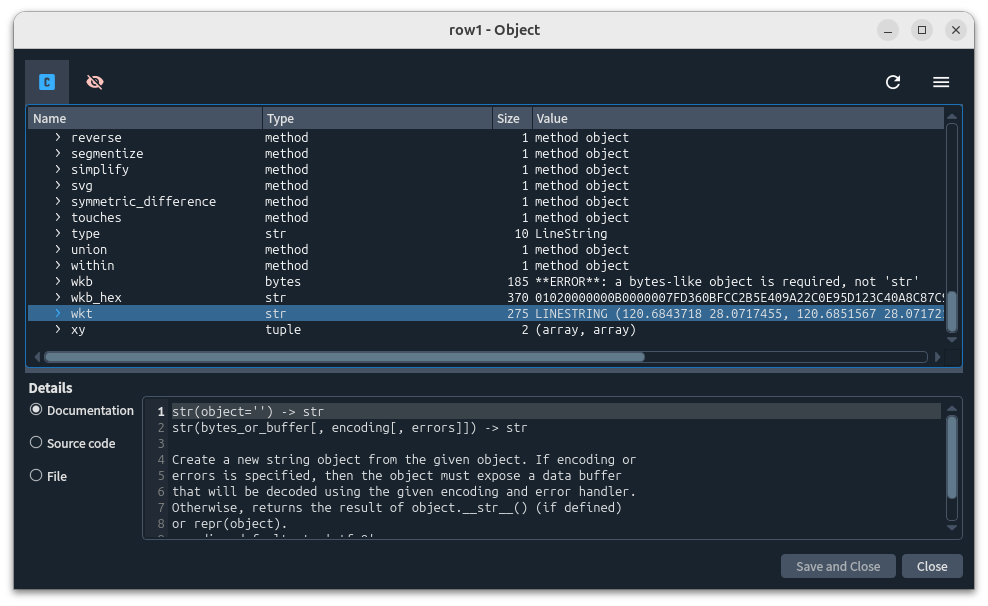
Task: Click the refresh icon in toolbar
Action: click(x=893, y=82)
